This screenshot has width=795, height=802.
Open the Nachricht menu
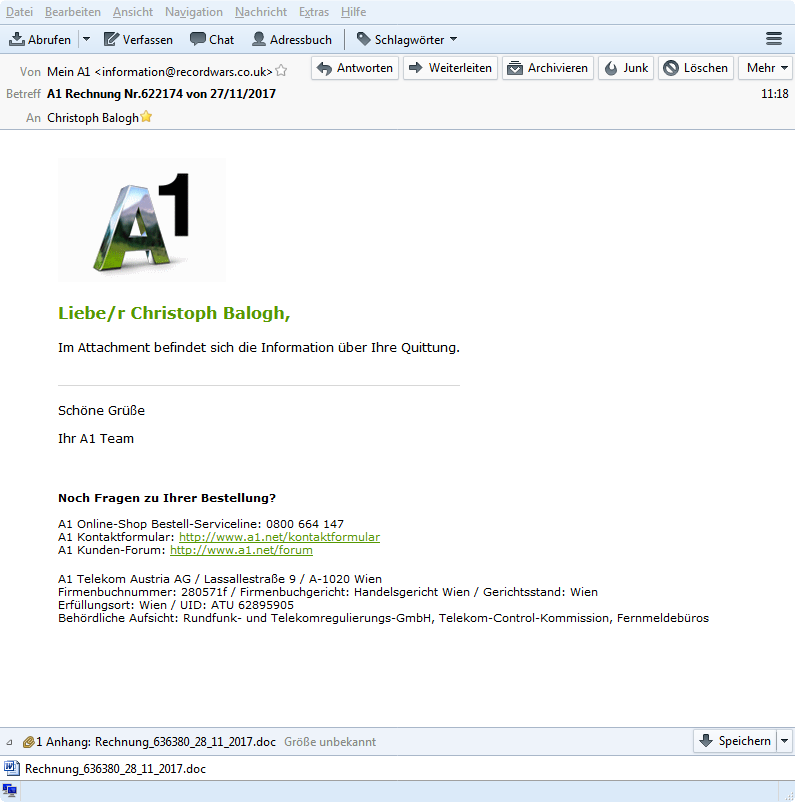(x=261, y=12)
